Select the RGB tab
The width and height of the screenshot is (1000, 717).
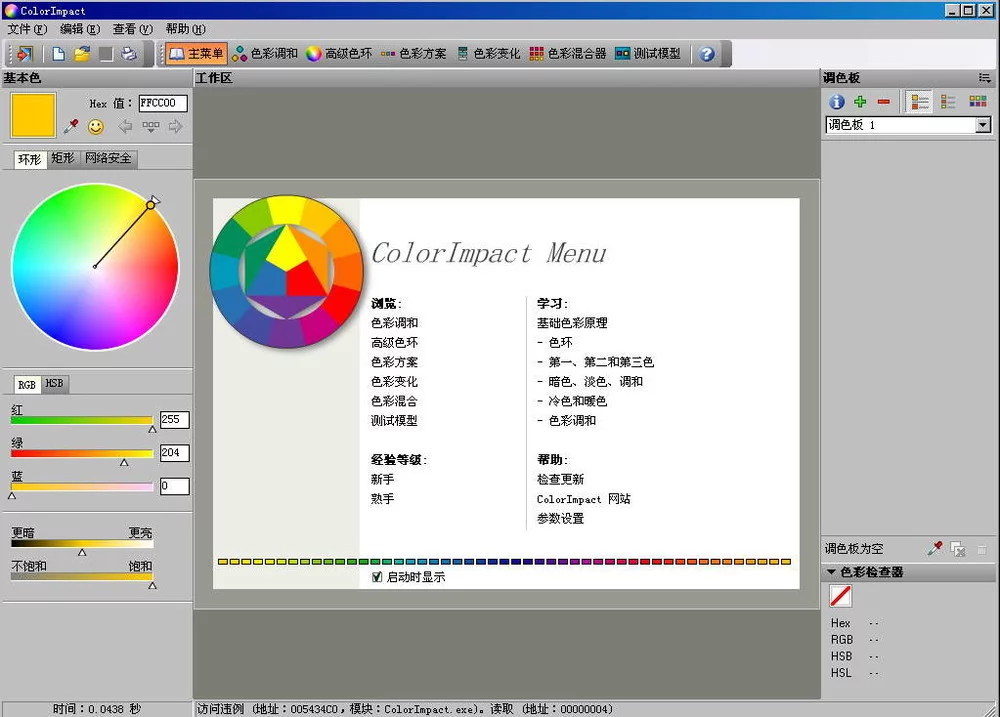pos(27,385)
